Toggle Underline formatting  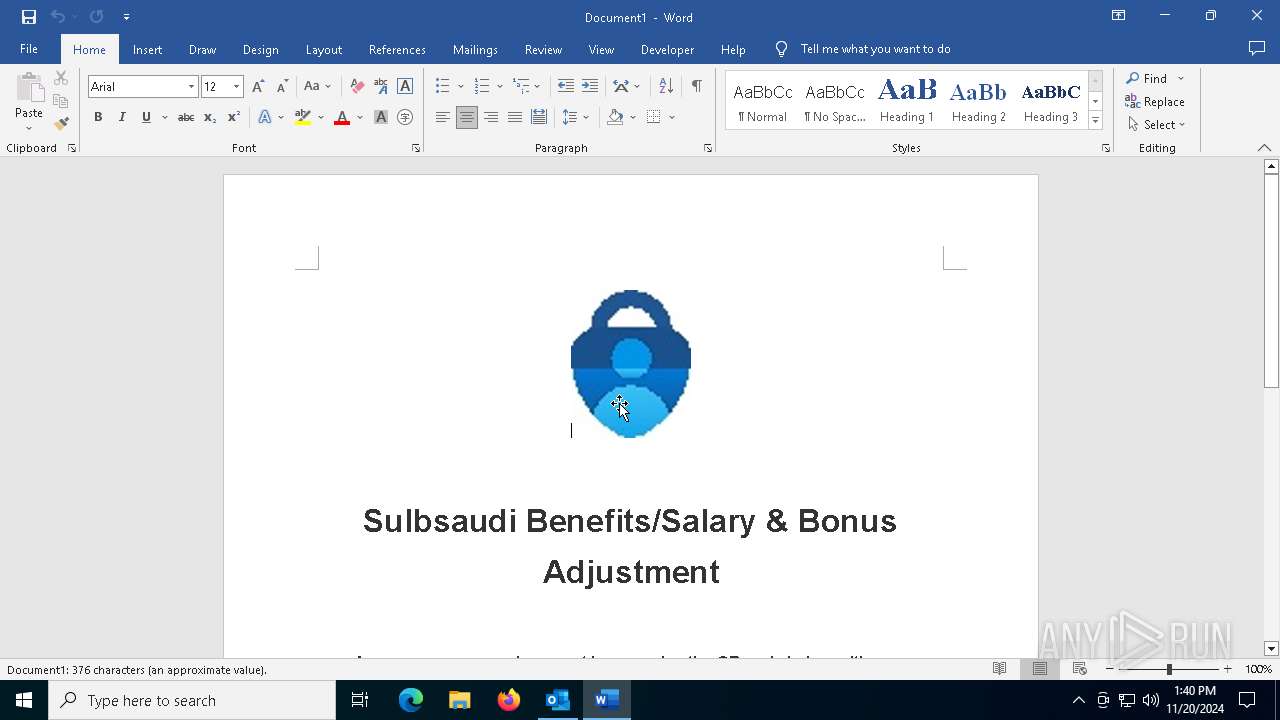(x=146, y=117)
